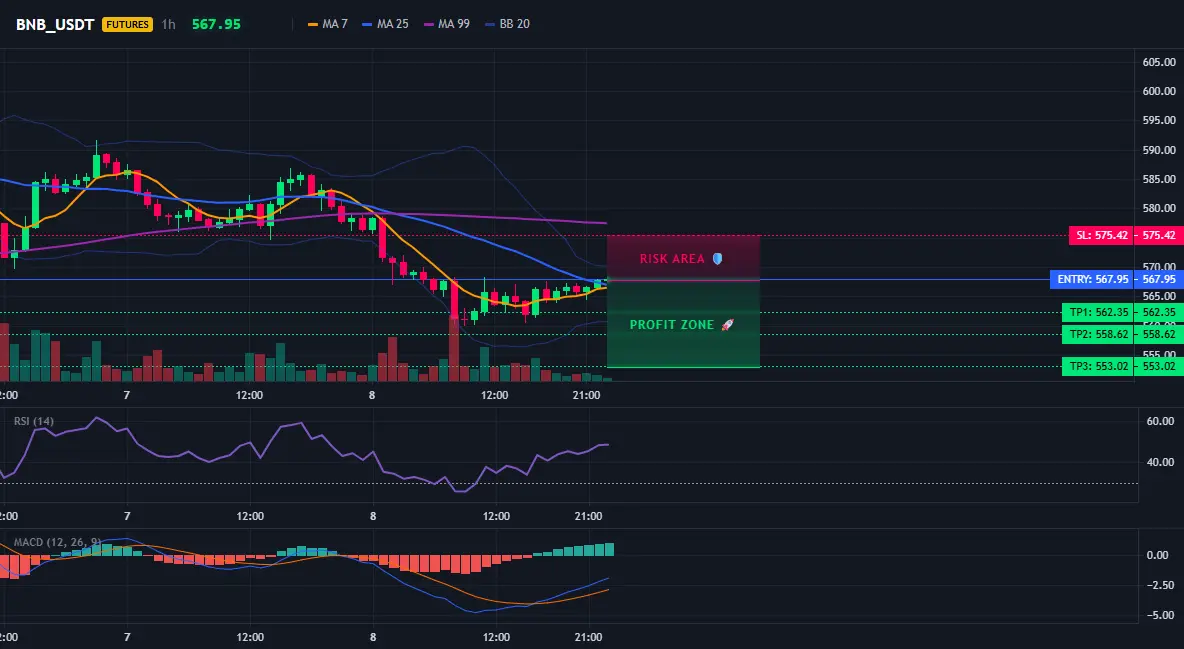1184x649 pixels.
Task: Select the 1h timeframe label
Action: (x=168, y=24)
